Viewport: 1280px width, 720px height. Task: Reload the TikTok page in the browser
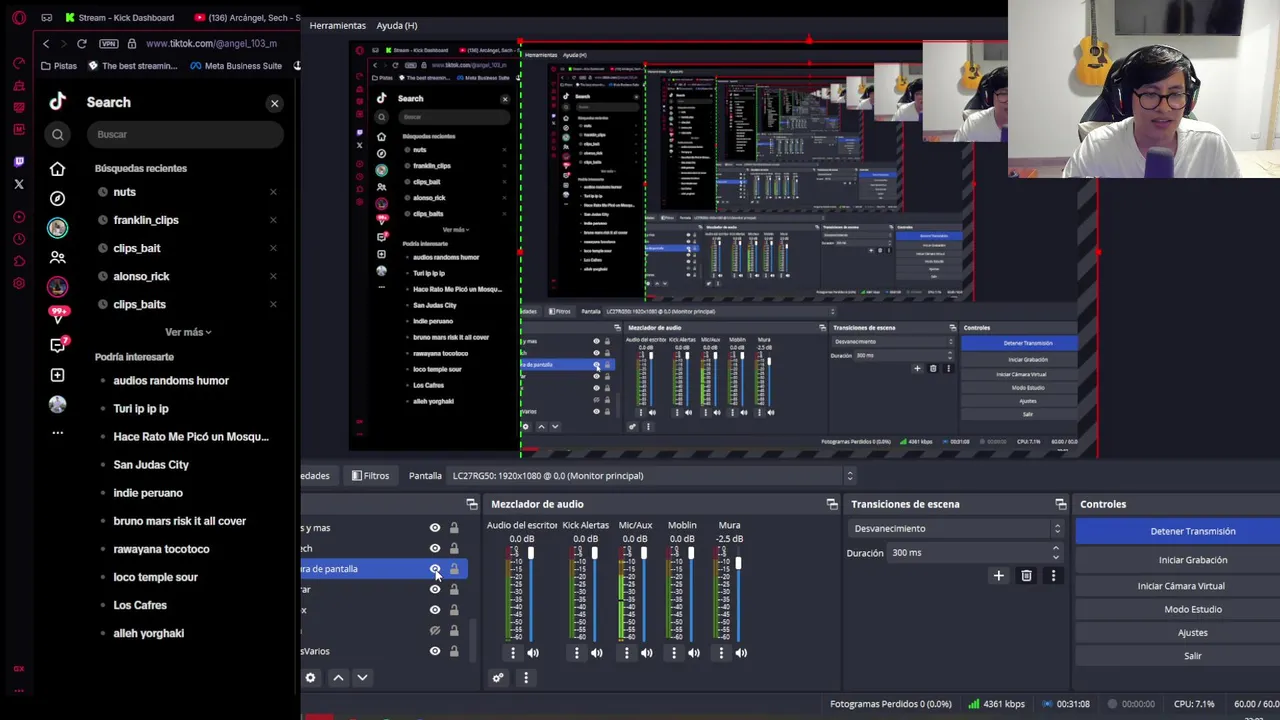click(82, 44)
